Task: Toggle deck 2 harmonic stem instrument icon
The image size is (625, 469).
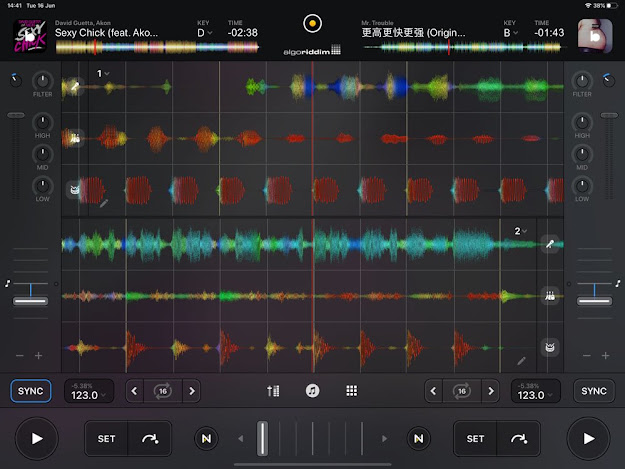Action: pos(550,296)
